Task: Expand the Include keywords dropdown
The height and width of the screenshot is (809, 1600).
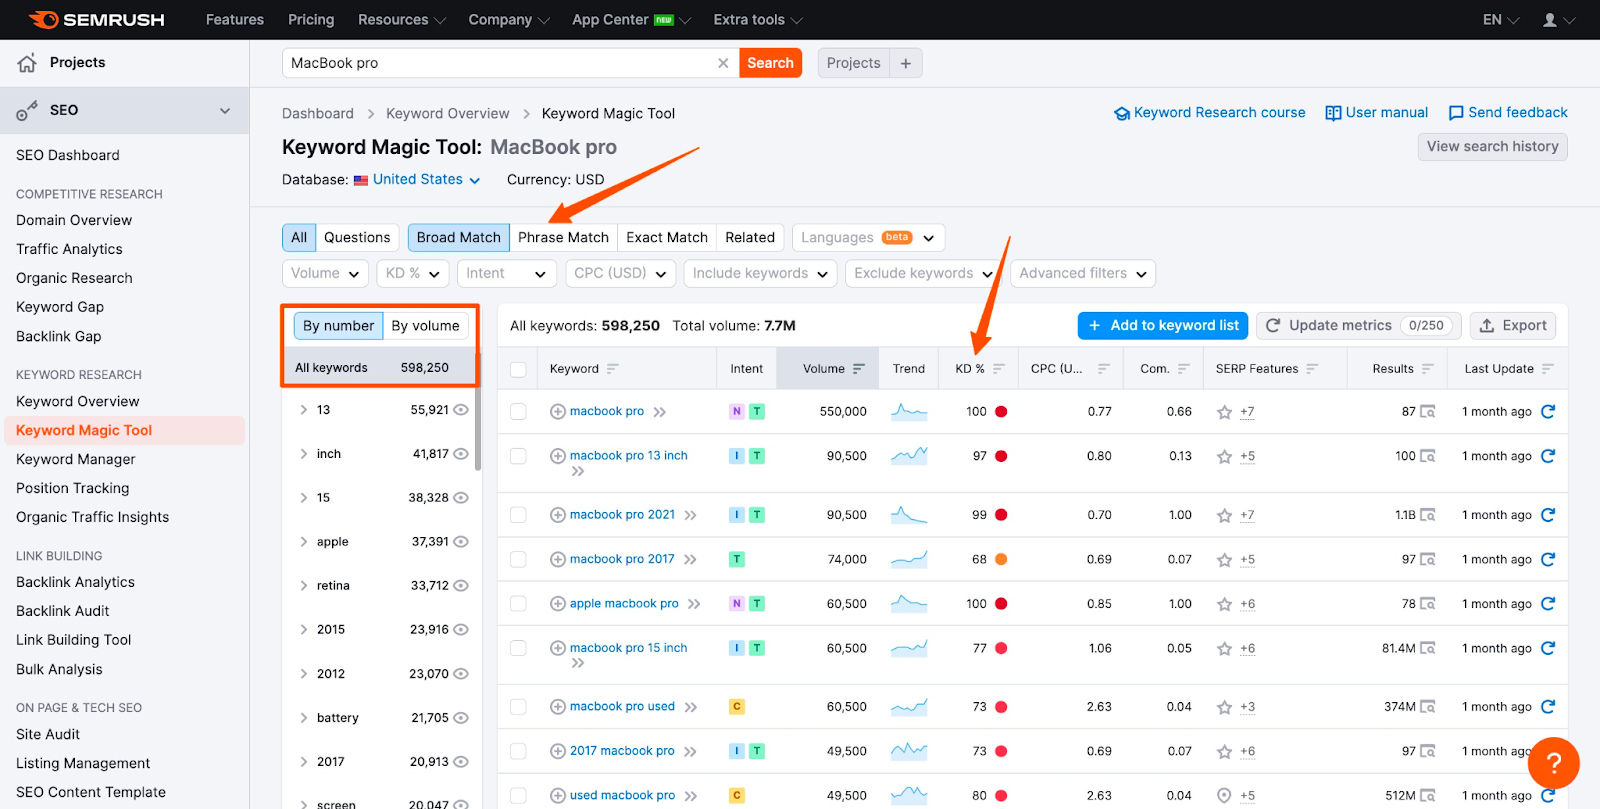Action: click(x=761, y=273)
